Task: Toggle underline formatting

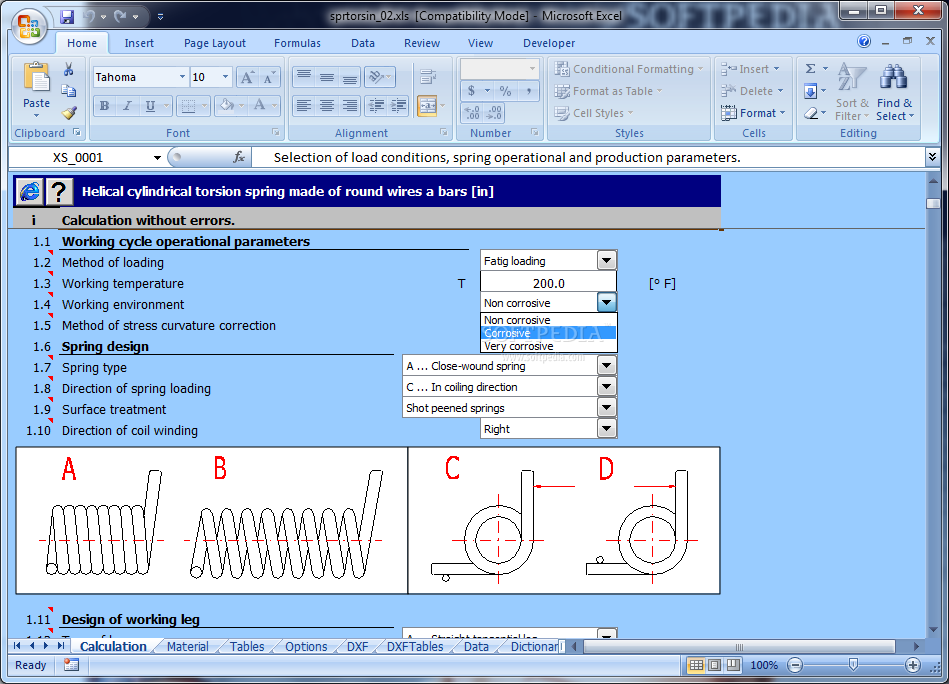Action: coord(150,106)
